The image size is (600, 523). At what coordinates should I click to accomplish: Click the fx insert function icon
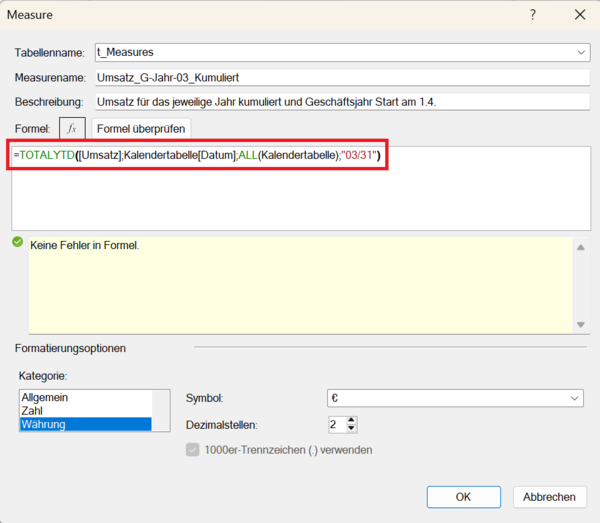tap(72, 129)
